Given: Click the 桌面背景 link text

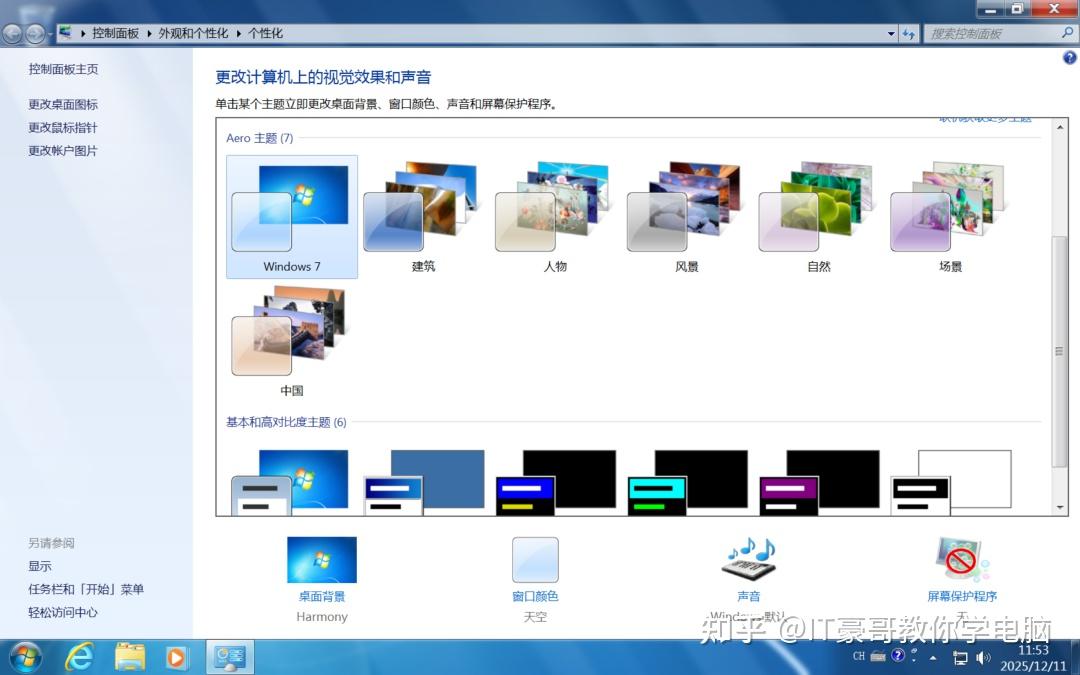Looking at the screenshot, I should (322, 596).
